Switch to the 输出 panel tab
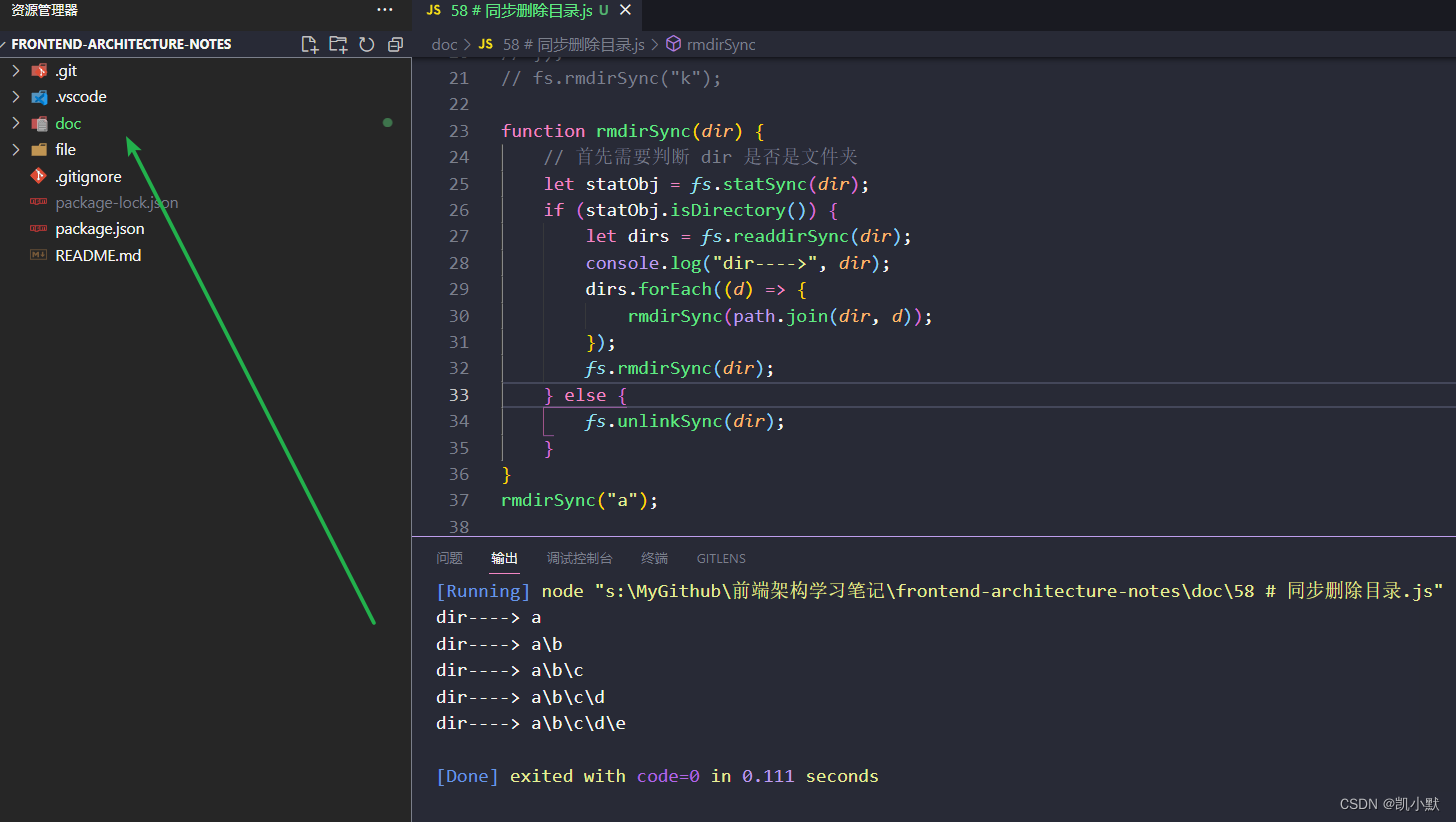Screen dimensions: 1456x822 pos(505,558)
